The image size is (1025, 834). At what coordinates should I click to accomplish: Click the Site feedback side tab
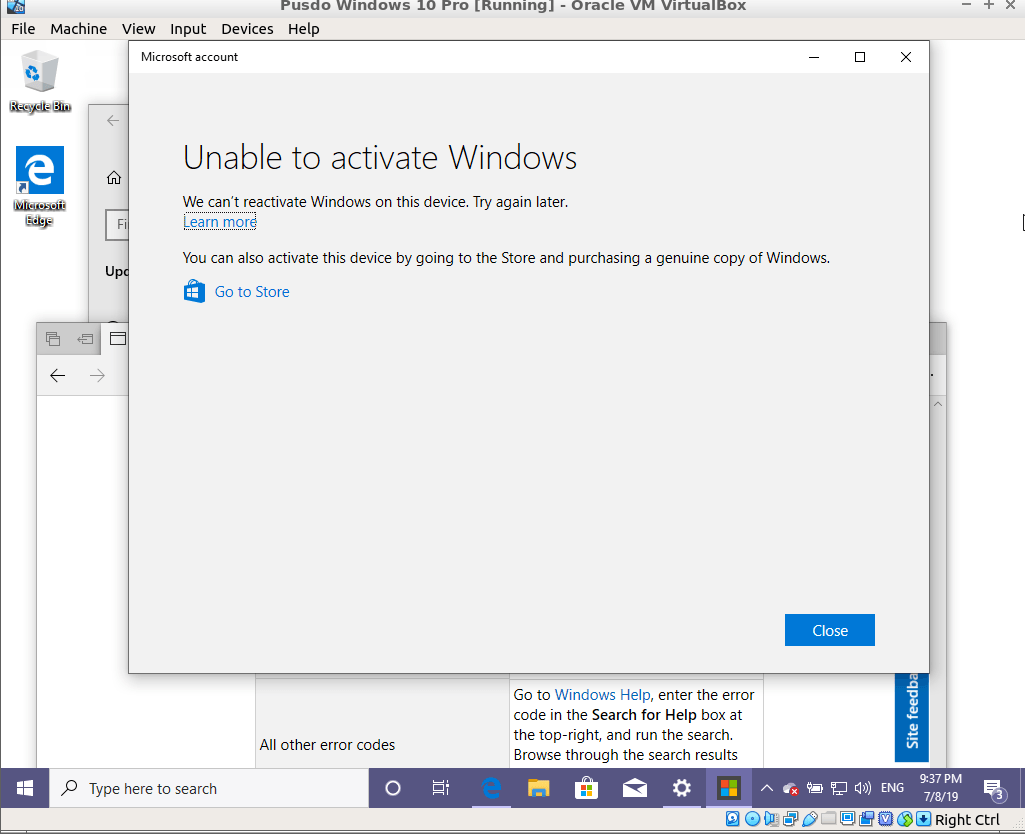(x=911, y=715)
